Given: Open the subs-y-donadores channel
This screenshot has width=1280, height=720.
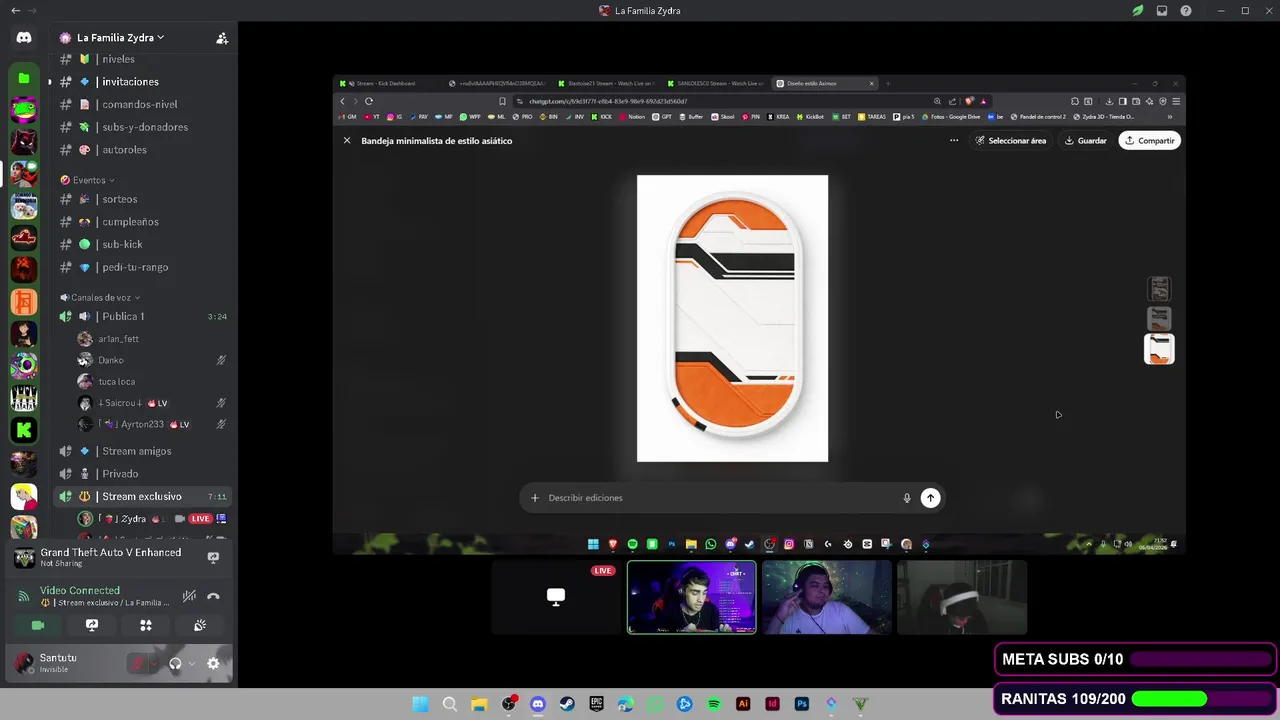Looking at the screenshot, I should [143, 127].
